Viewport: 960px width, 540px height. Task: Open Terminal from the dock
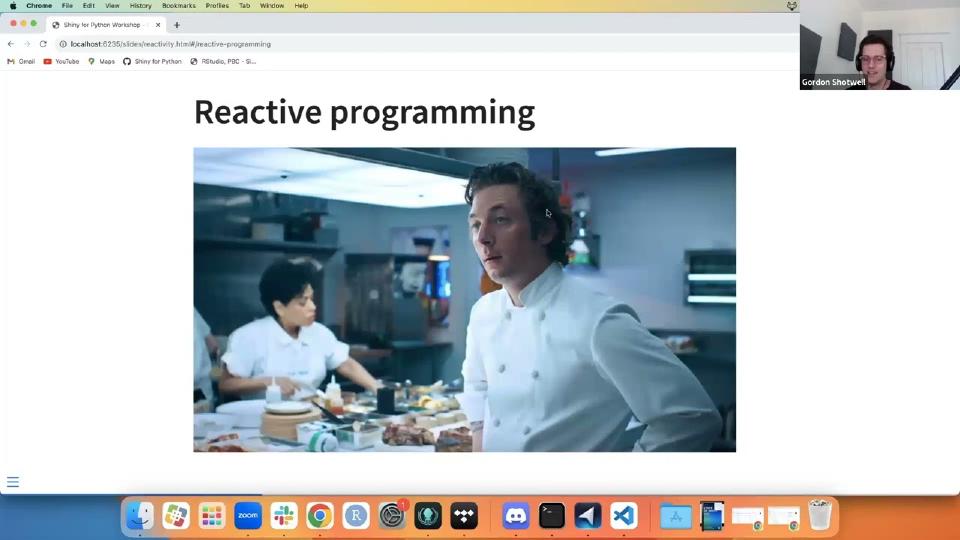[x=552, y=516]
